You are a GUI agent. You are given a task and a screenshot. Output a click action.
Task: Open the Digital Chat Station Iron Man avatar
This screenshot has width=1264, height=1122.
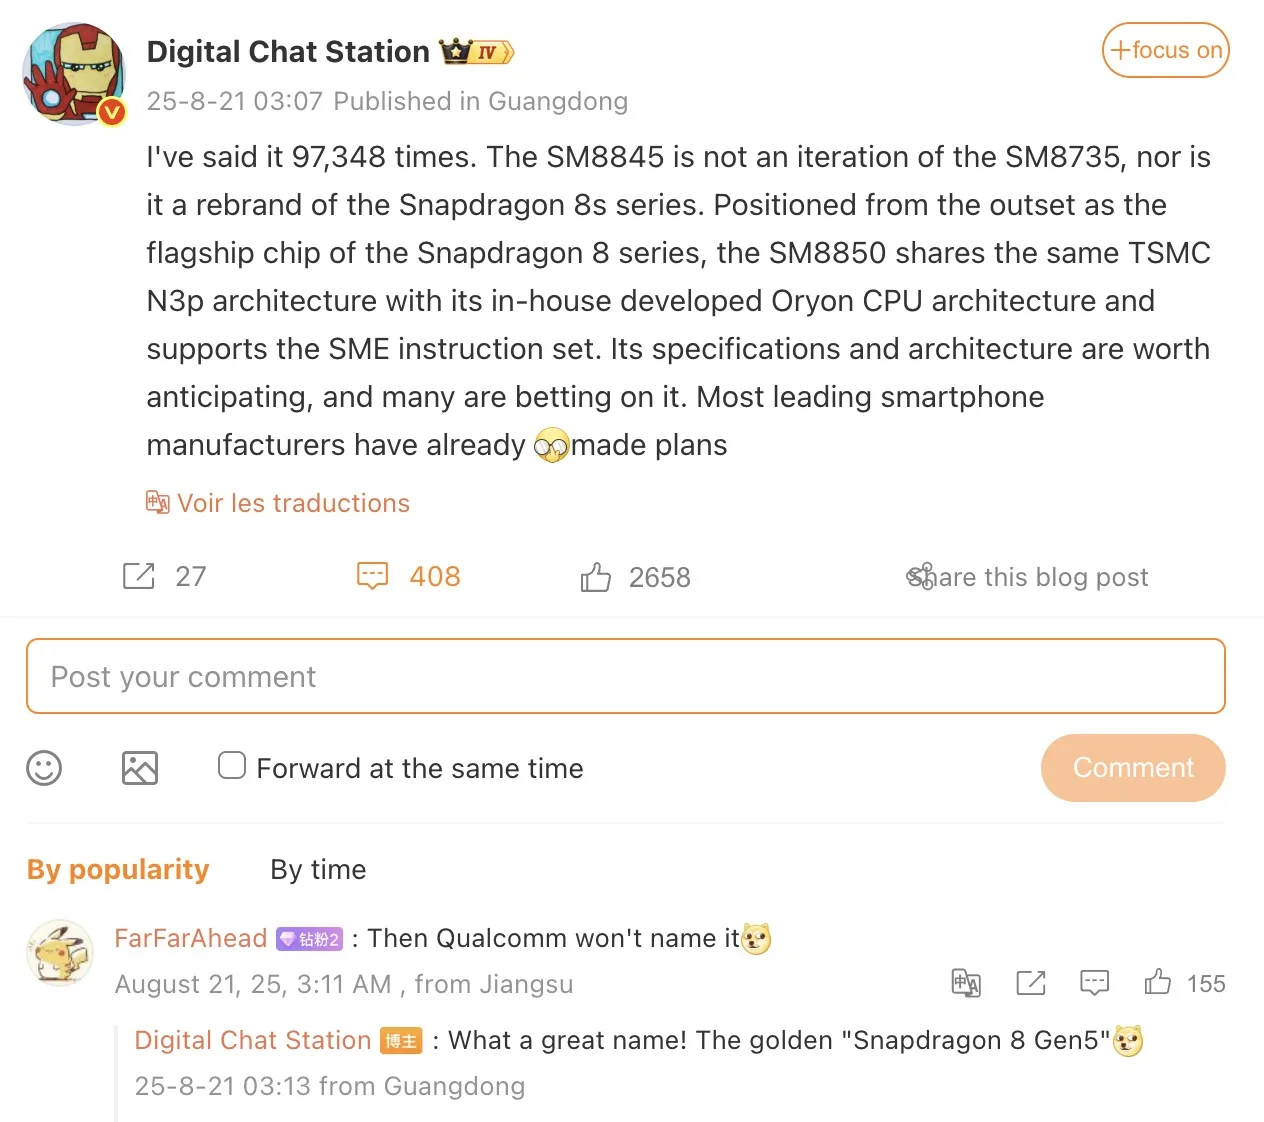click(x=74, y=75)
